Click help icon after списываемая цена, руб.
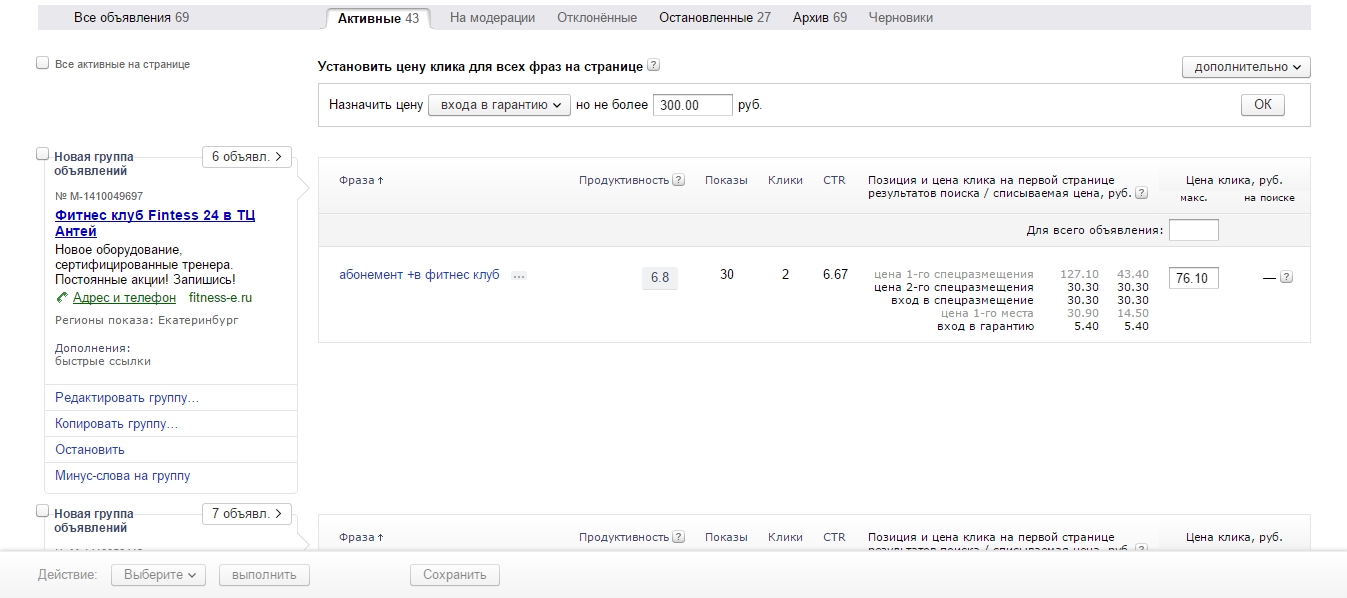This screenshot has height=598, width=1347. point(1142,194)
